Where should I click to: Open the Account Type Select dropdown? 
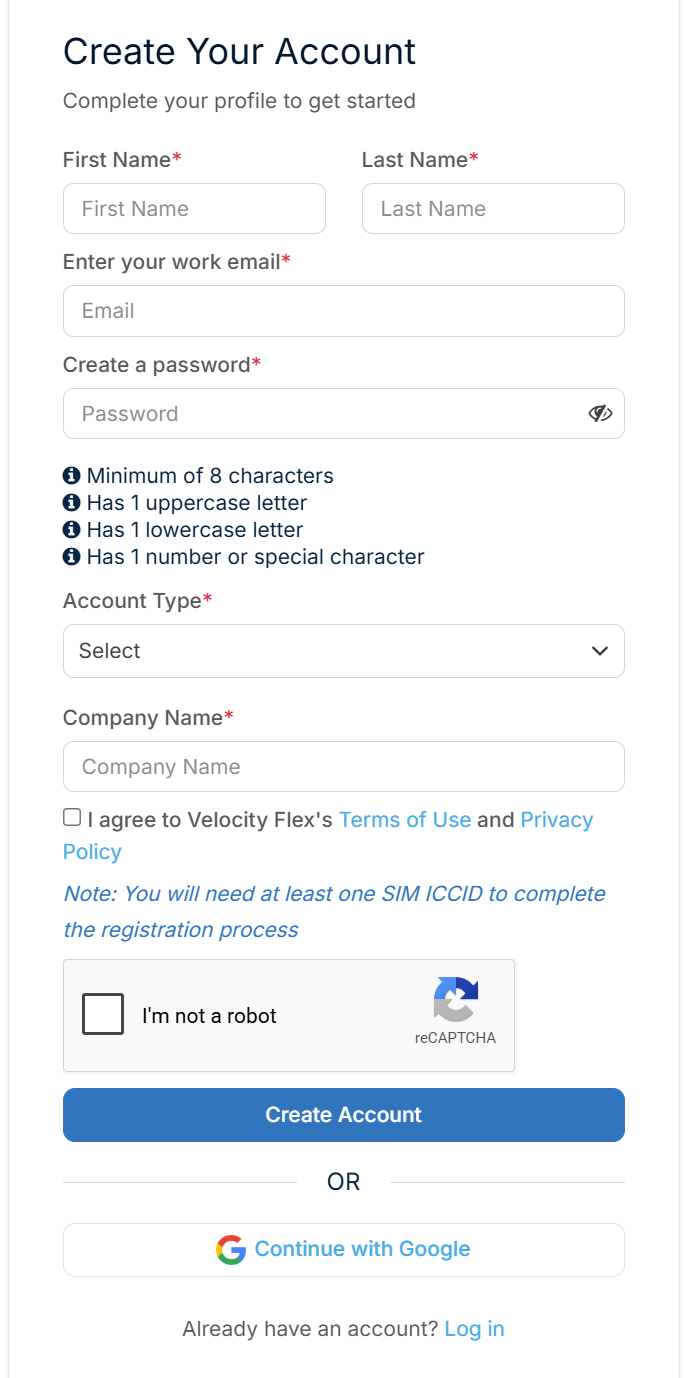[344, 651]
